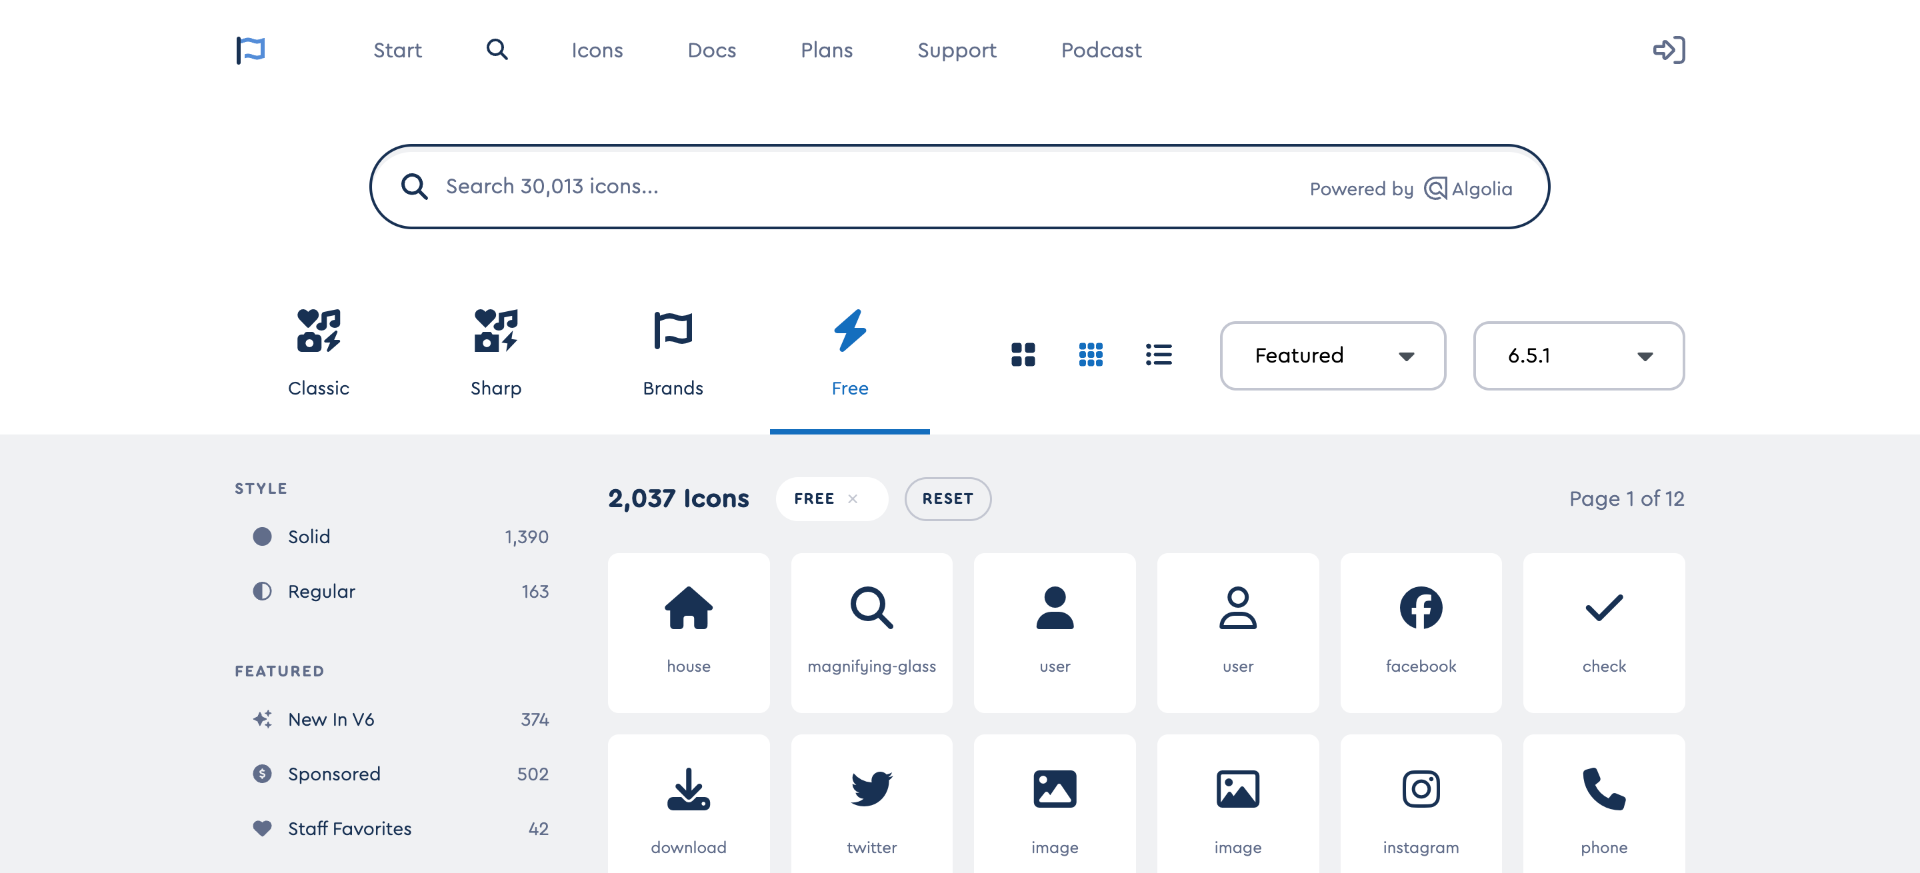
Task: Switch to list view
Action: 1159,355
